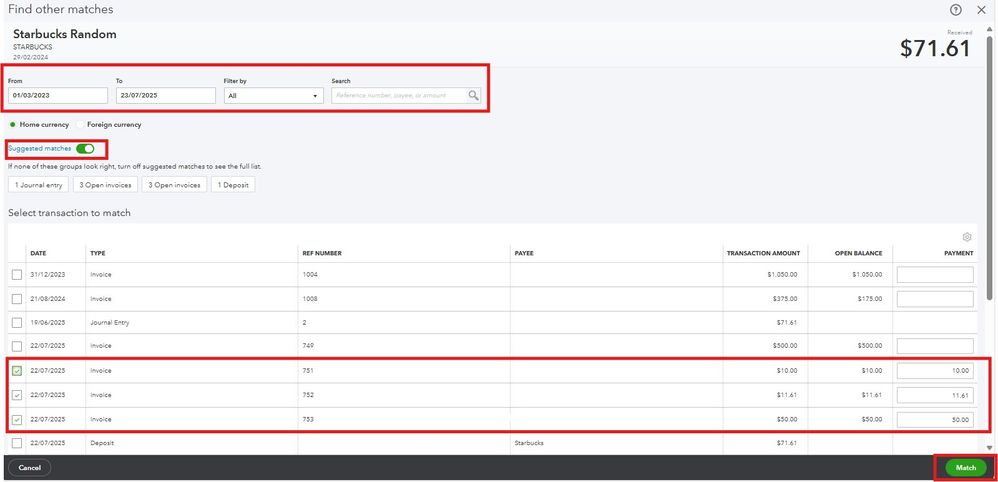Check the Starbucks Deposit row checkbox

tap(17, 443)
